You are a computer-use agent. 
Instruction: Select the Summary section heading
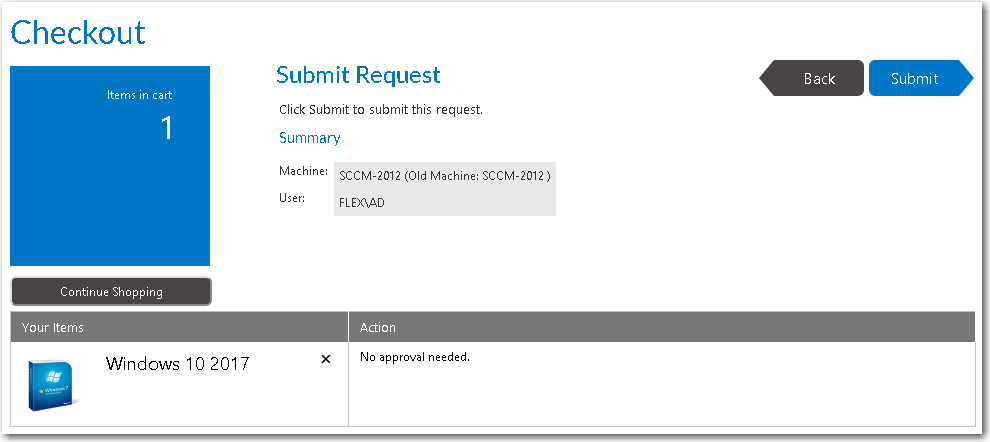[x=310, y=138]
